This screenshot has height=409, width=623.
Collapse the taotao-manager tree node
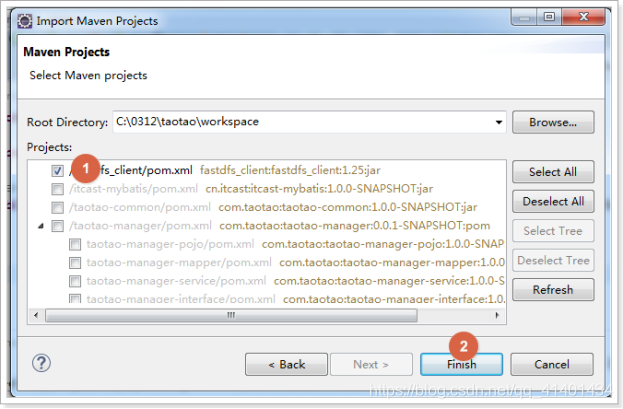(x=41, y=226)
